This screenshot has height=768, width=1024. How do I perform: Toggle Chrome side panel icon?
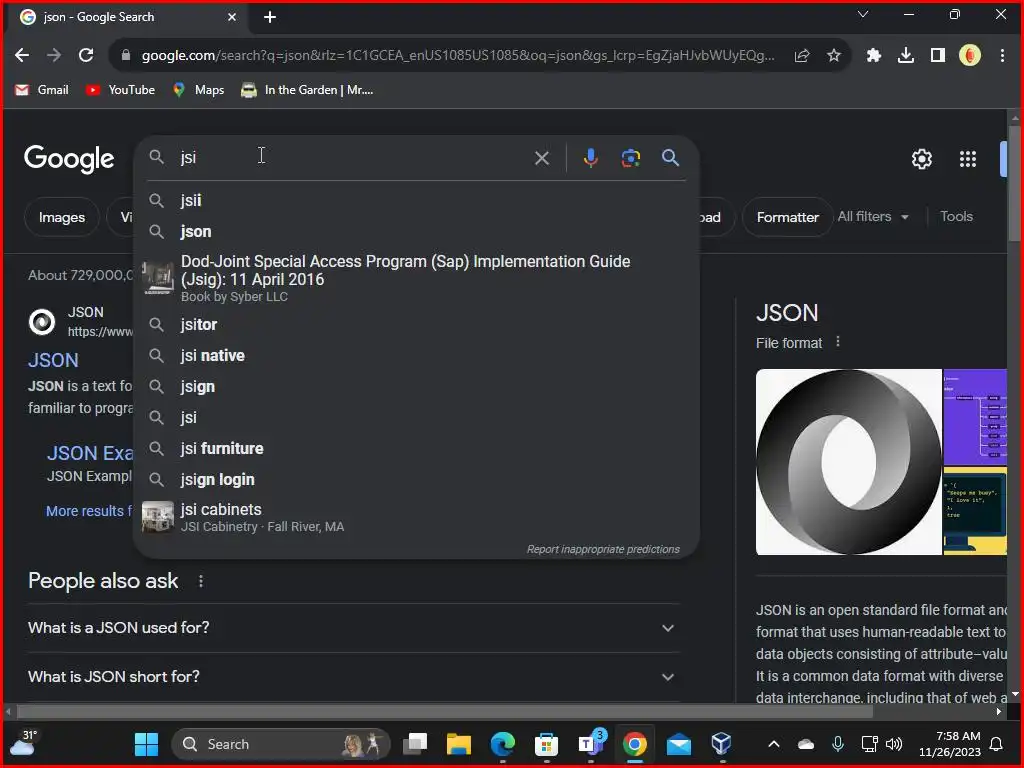click(938, 56)
